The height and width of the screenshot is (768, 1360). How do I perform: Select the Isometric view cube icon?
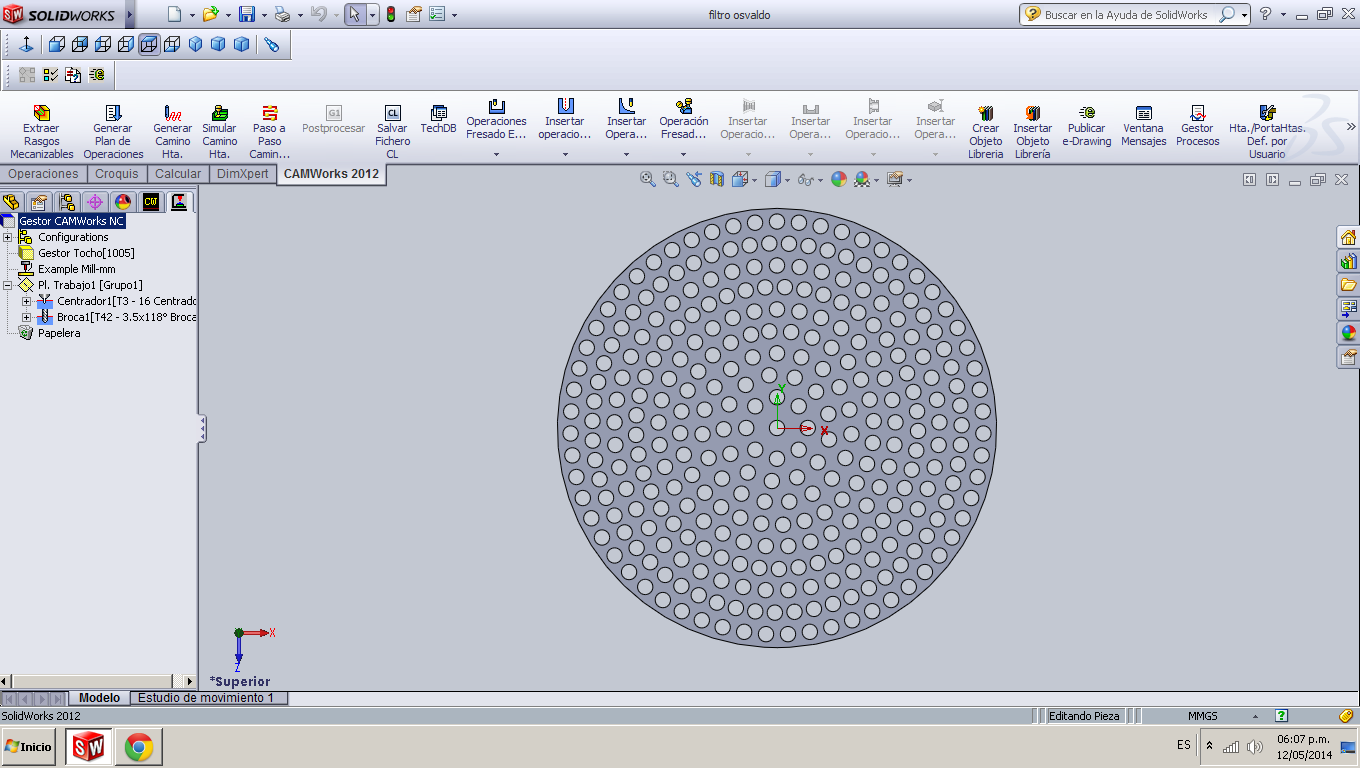[x=195, y=45]
